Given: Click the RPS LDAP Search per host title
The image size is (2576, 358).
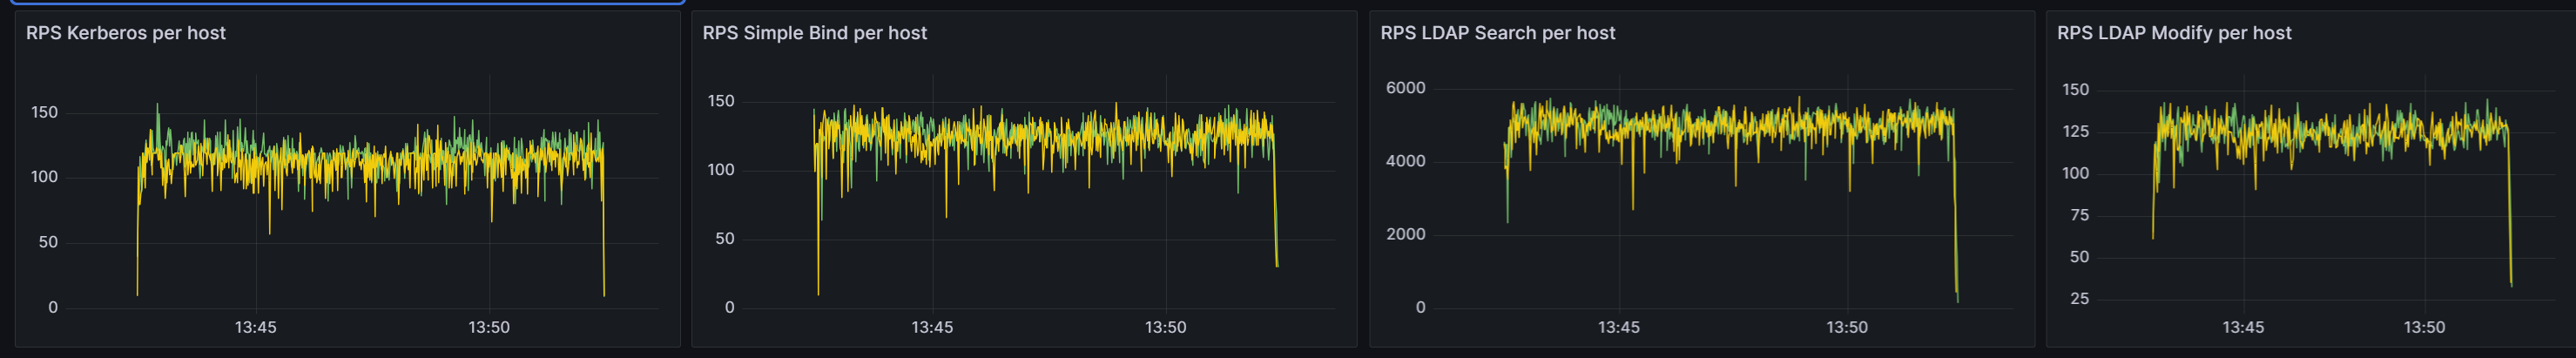Looking at the screenshot, I should tap(1497, 33).
